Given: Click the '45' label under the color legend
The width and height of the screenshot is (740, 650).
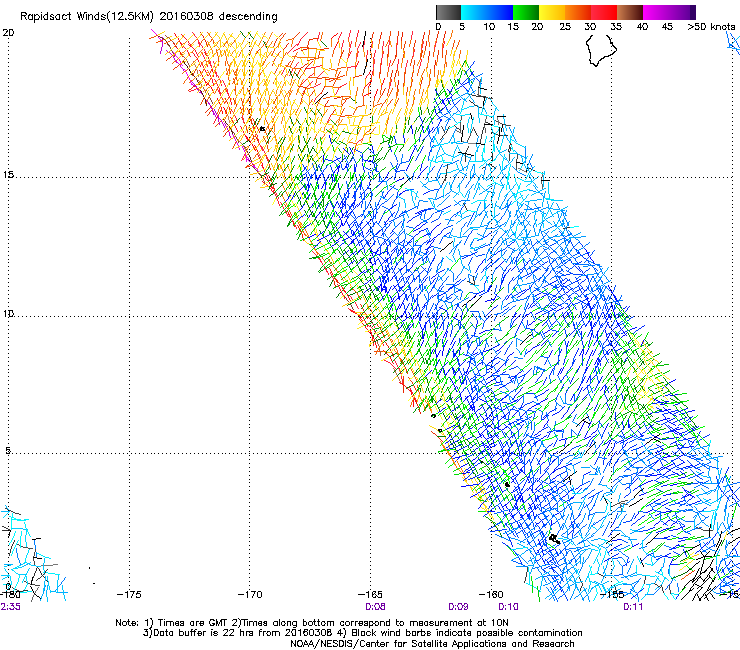Looking at the screenshot, I should click(667, 26).
